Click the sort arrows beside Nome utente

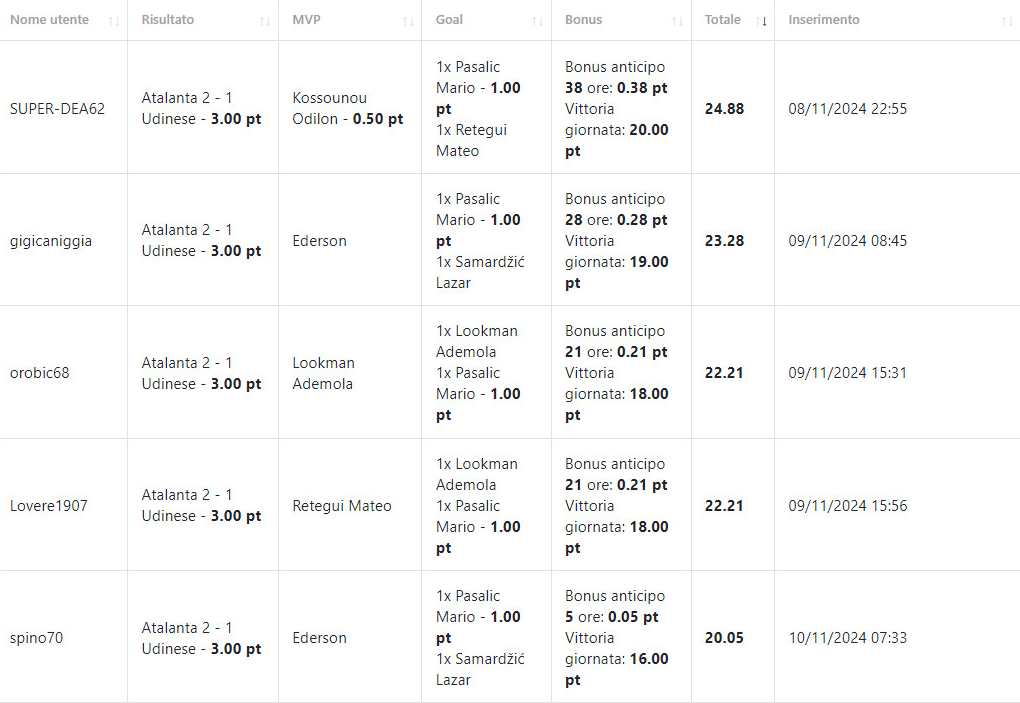(114, 21)
